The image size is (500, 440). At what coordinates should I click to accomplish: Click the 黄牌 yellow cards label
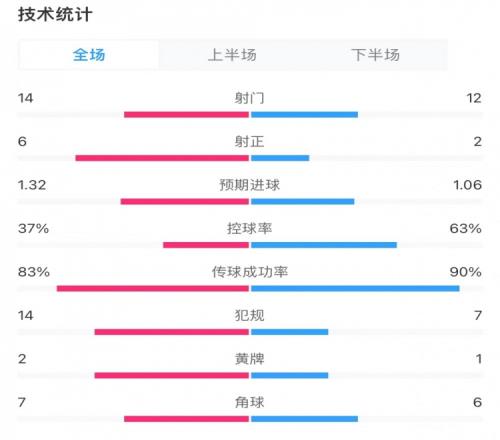[249, 359]
